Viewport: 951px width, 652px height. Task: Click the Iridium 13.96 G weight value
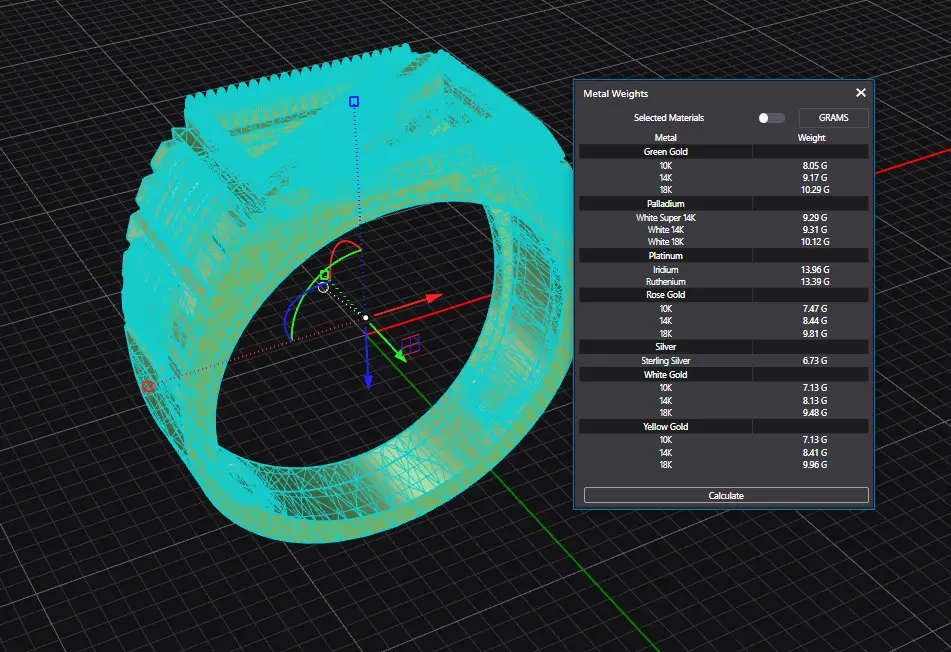[815, 270]
